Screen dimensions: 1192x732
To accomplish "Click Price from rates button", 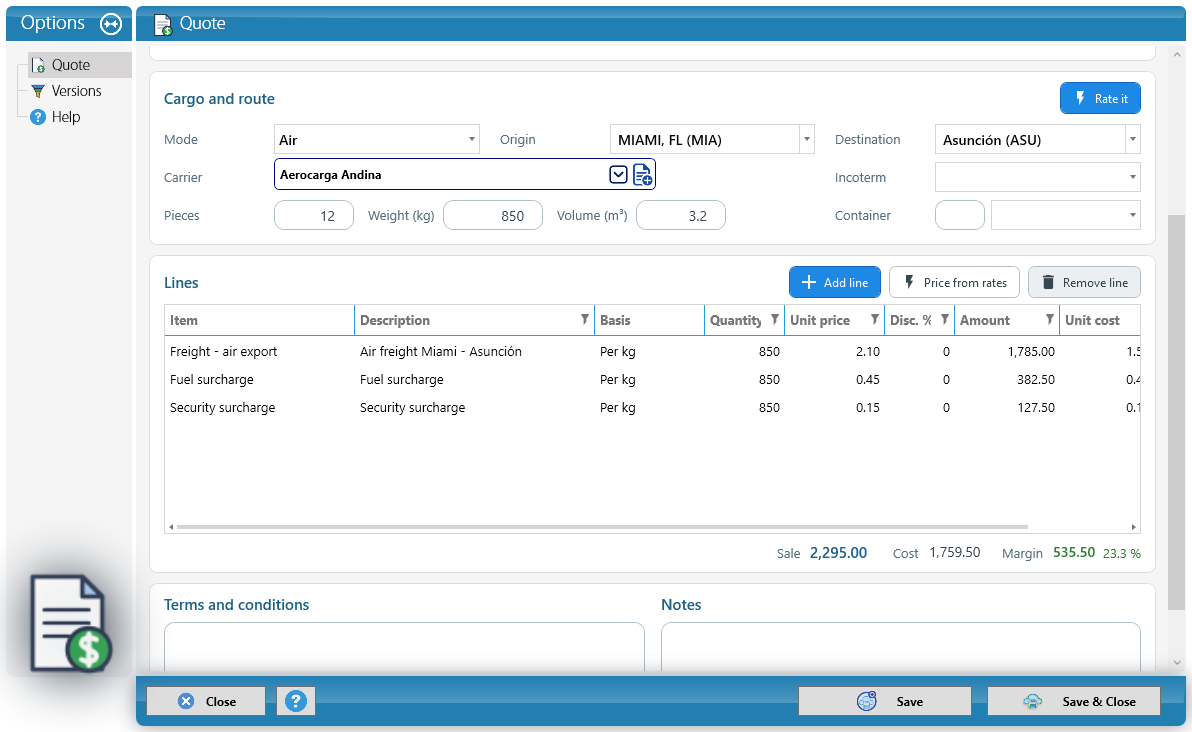I will point(954,283).
